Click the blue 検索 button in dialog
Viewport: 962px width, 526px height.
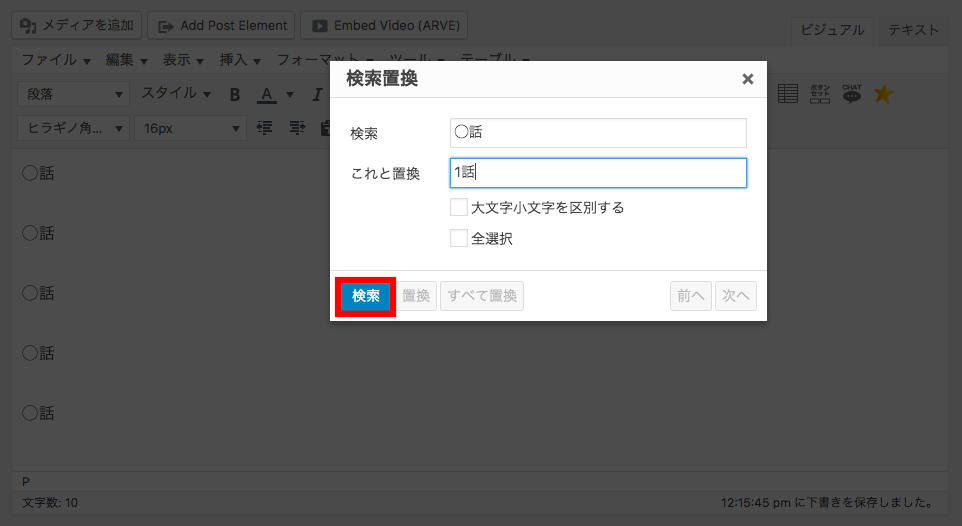coord(365,296)
